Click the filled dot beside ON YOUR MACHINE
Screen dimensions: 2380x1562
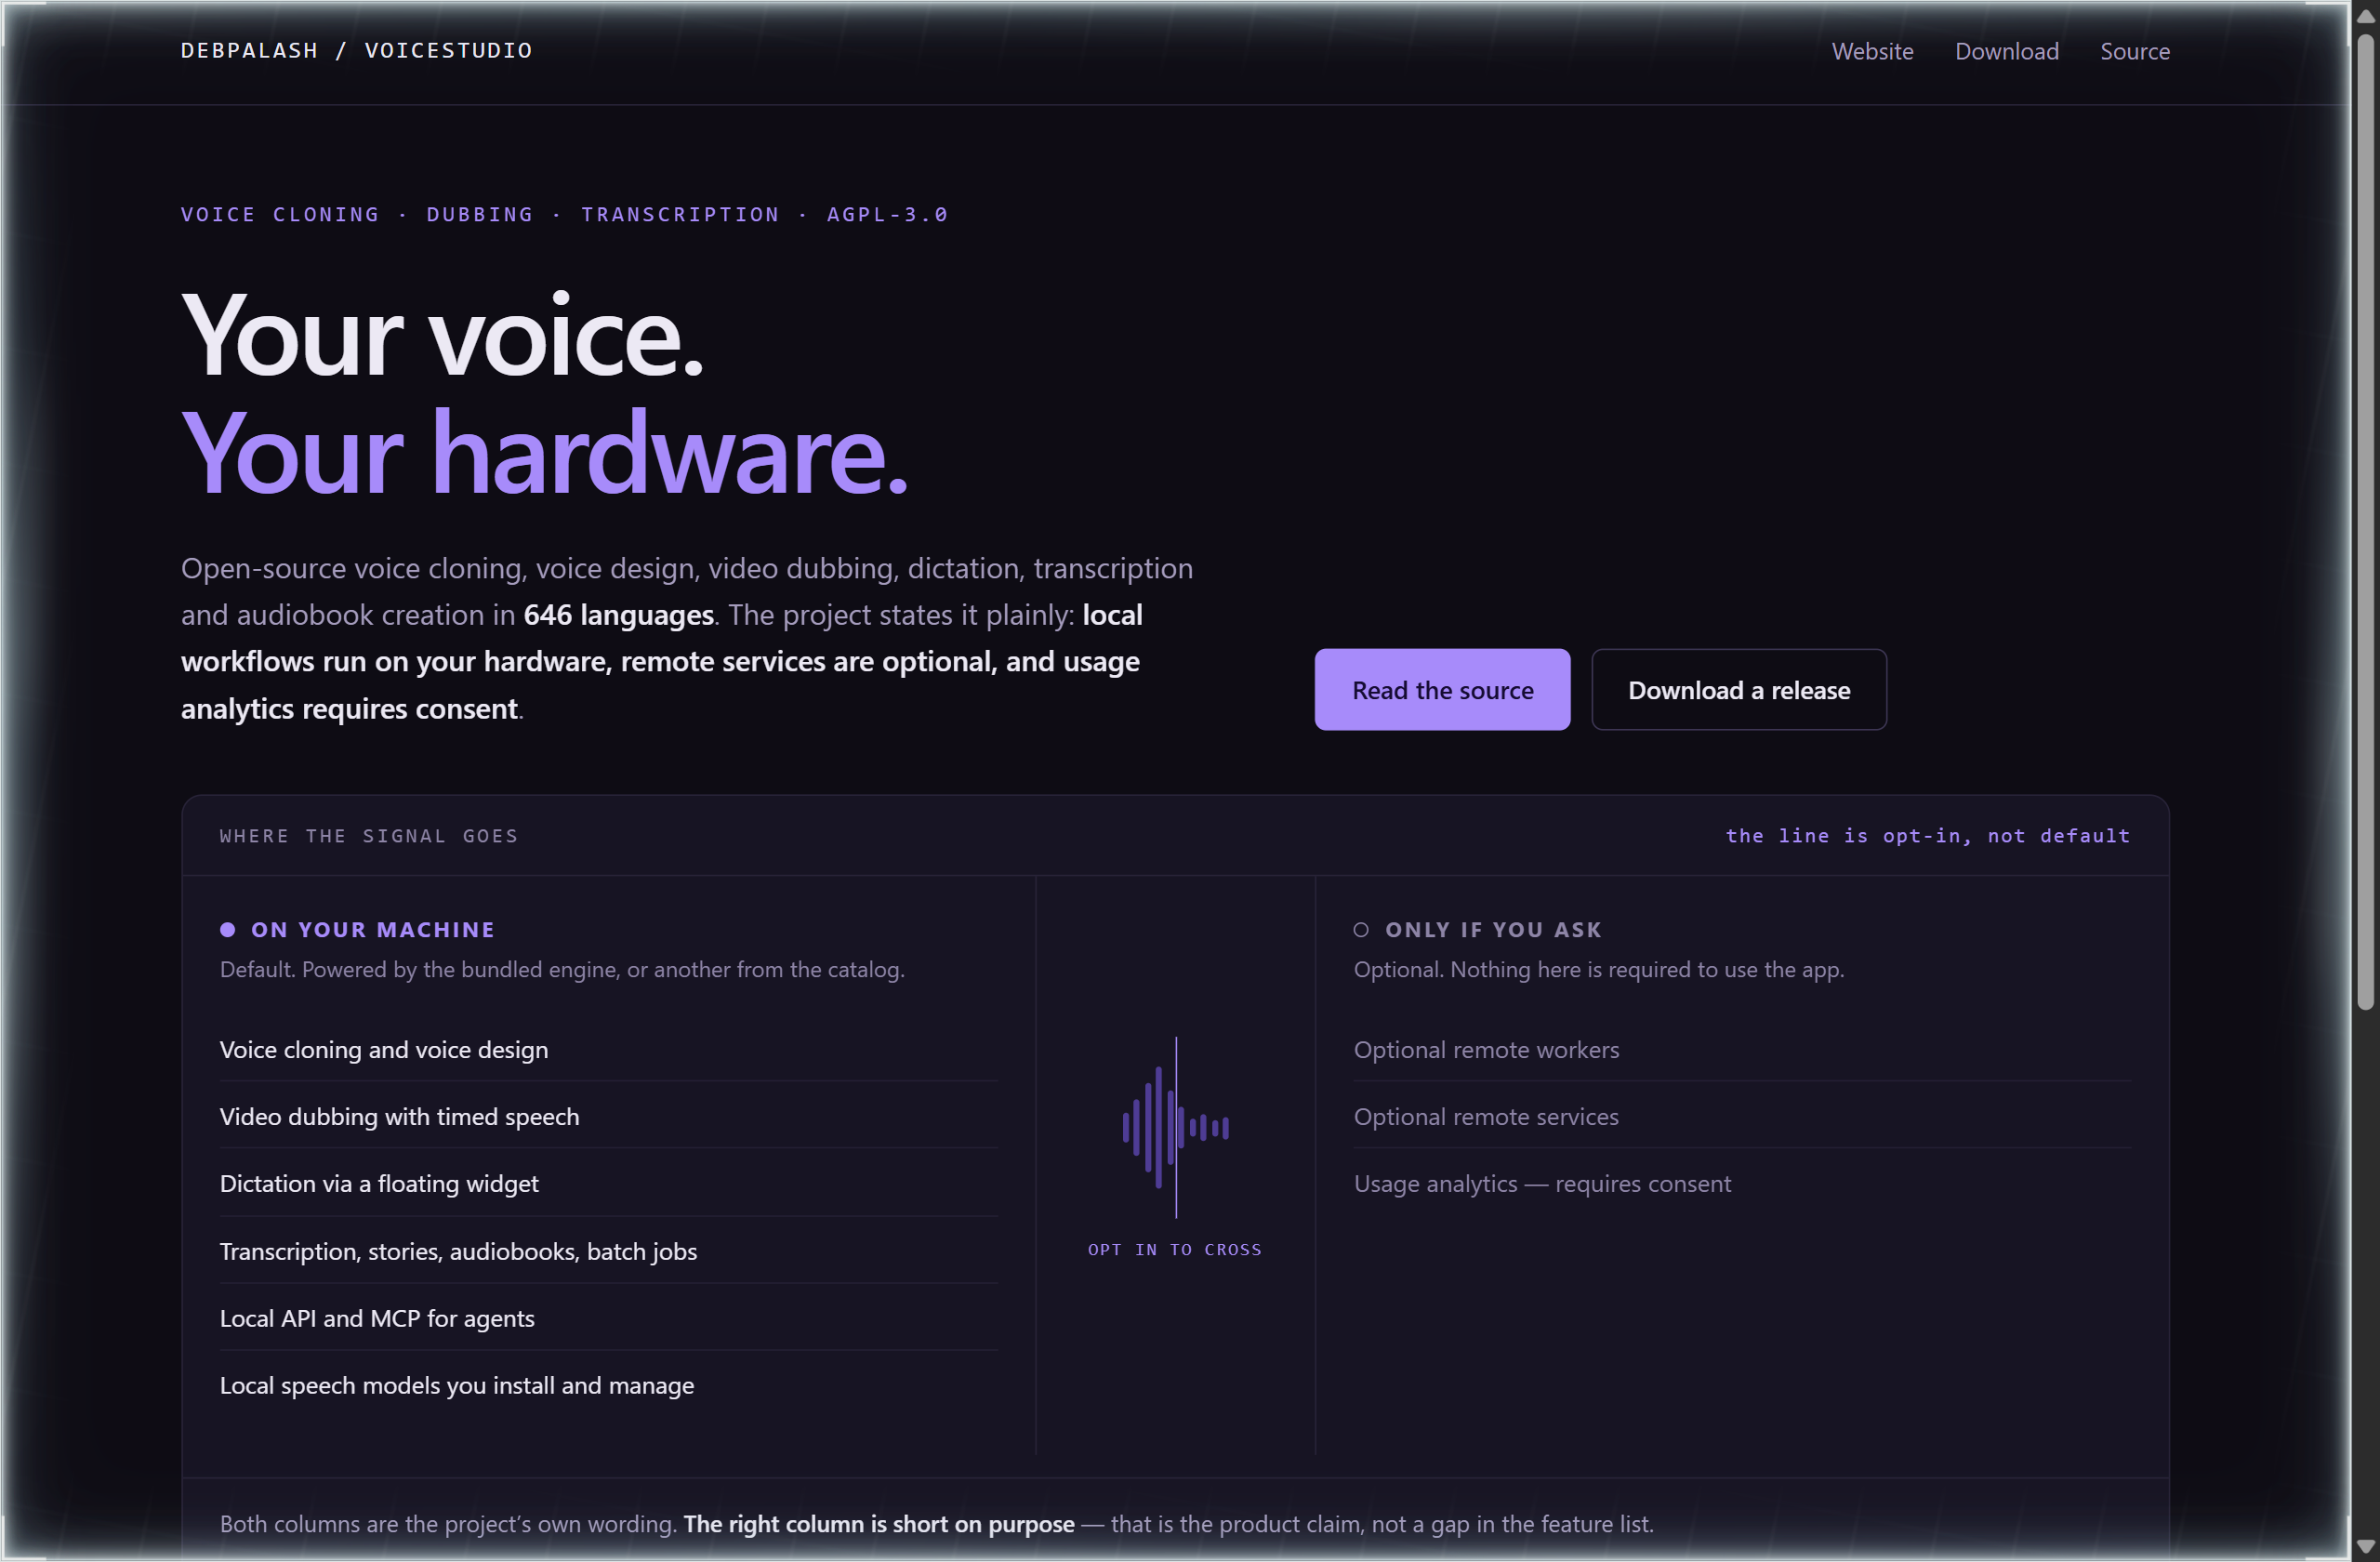coord(227,929)
